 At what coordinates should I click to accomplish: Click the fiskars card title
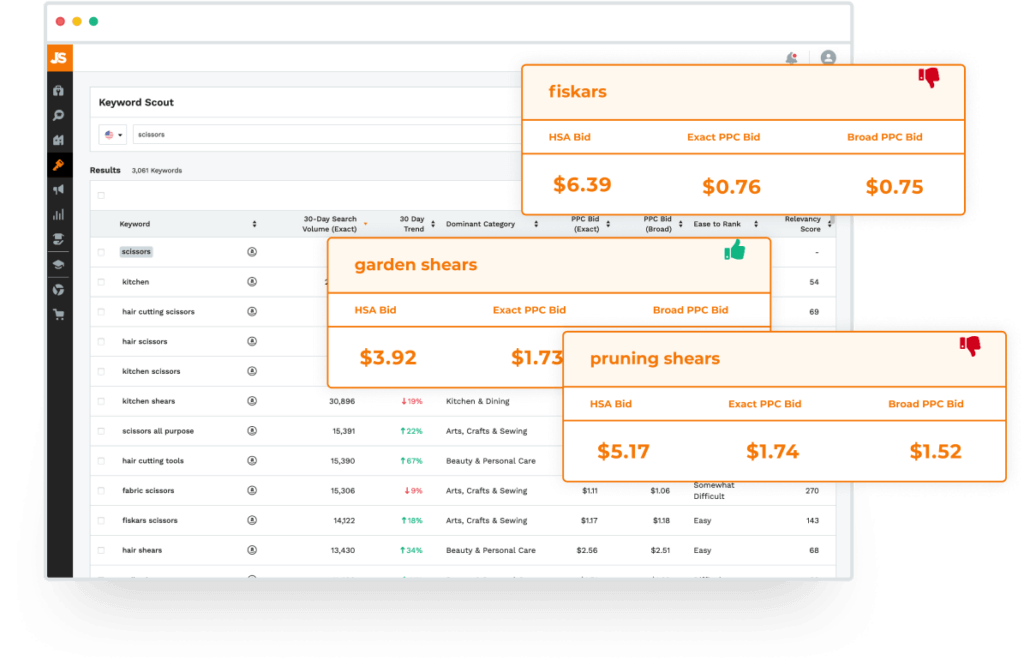coord(577,91)
